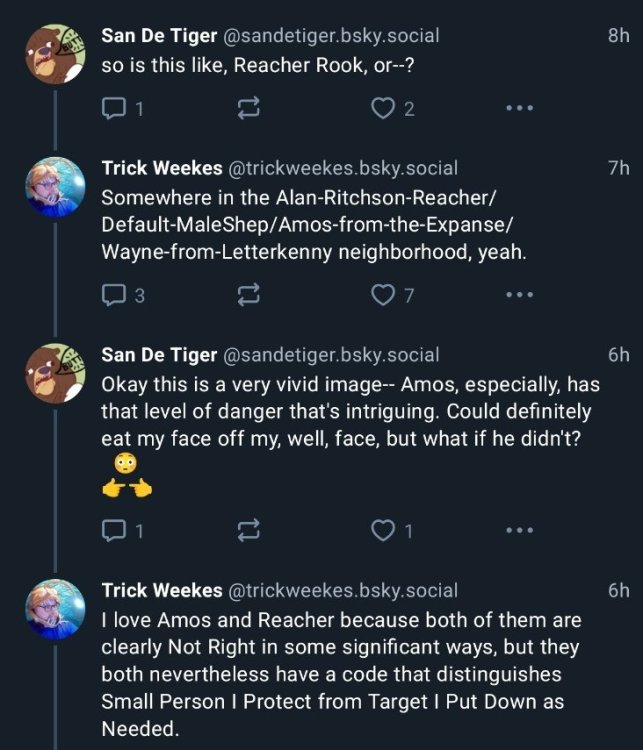The width and height of the screenshot is (643, 750).
Task: Open San De Tiger's name on first post
Action: click(x=160, y=36)
